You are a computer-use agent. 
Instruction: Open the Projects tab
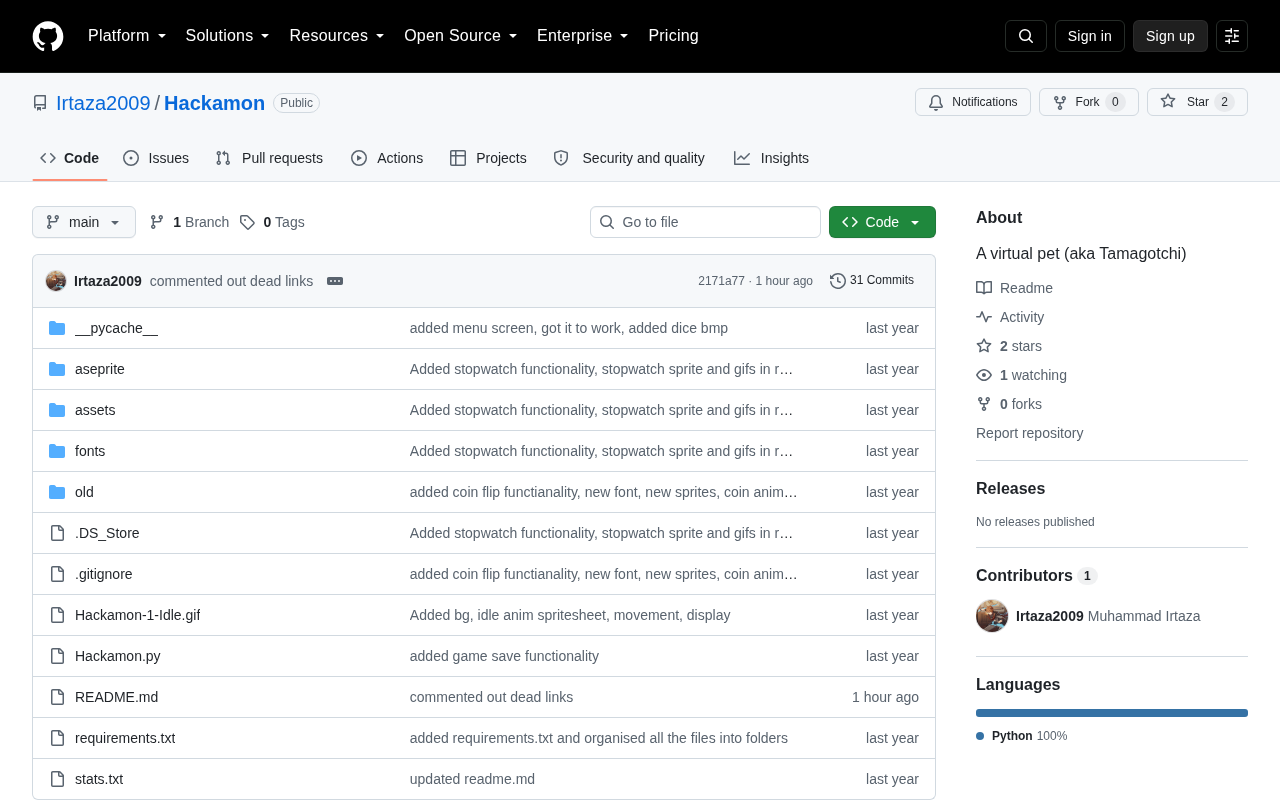(x=488, y=158)
